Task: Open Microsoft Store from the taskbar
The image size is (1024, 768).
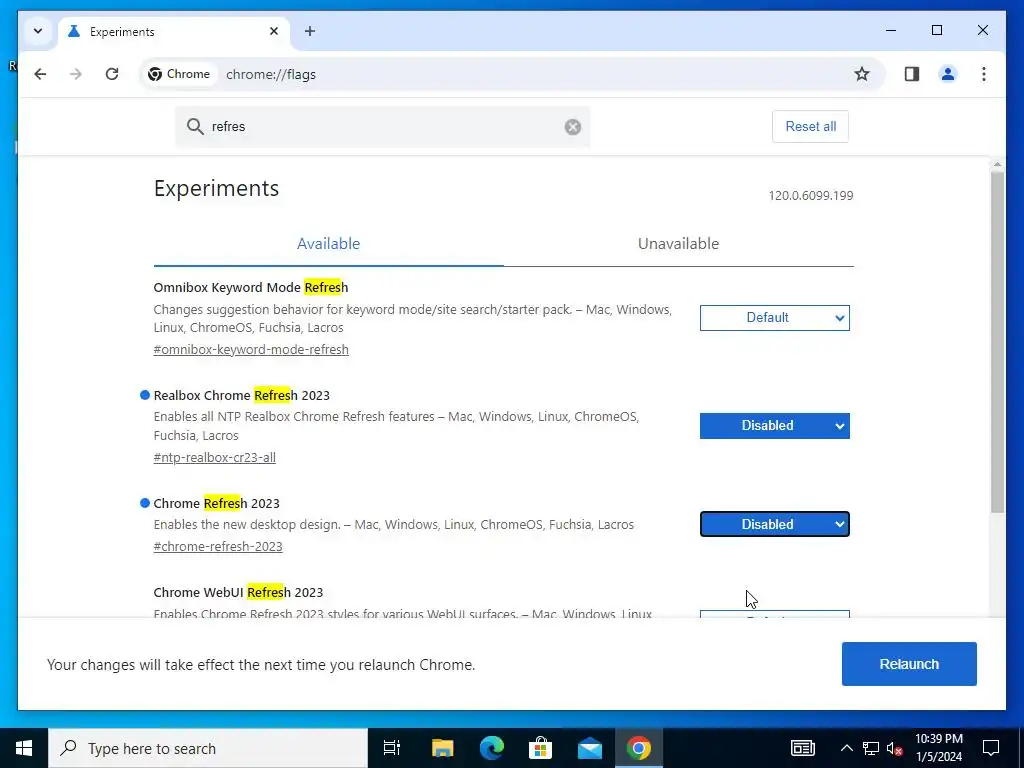Action: pyautogui.click(x=541, y=748)
